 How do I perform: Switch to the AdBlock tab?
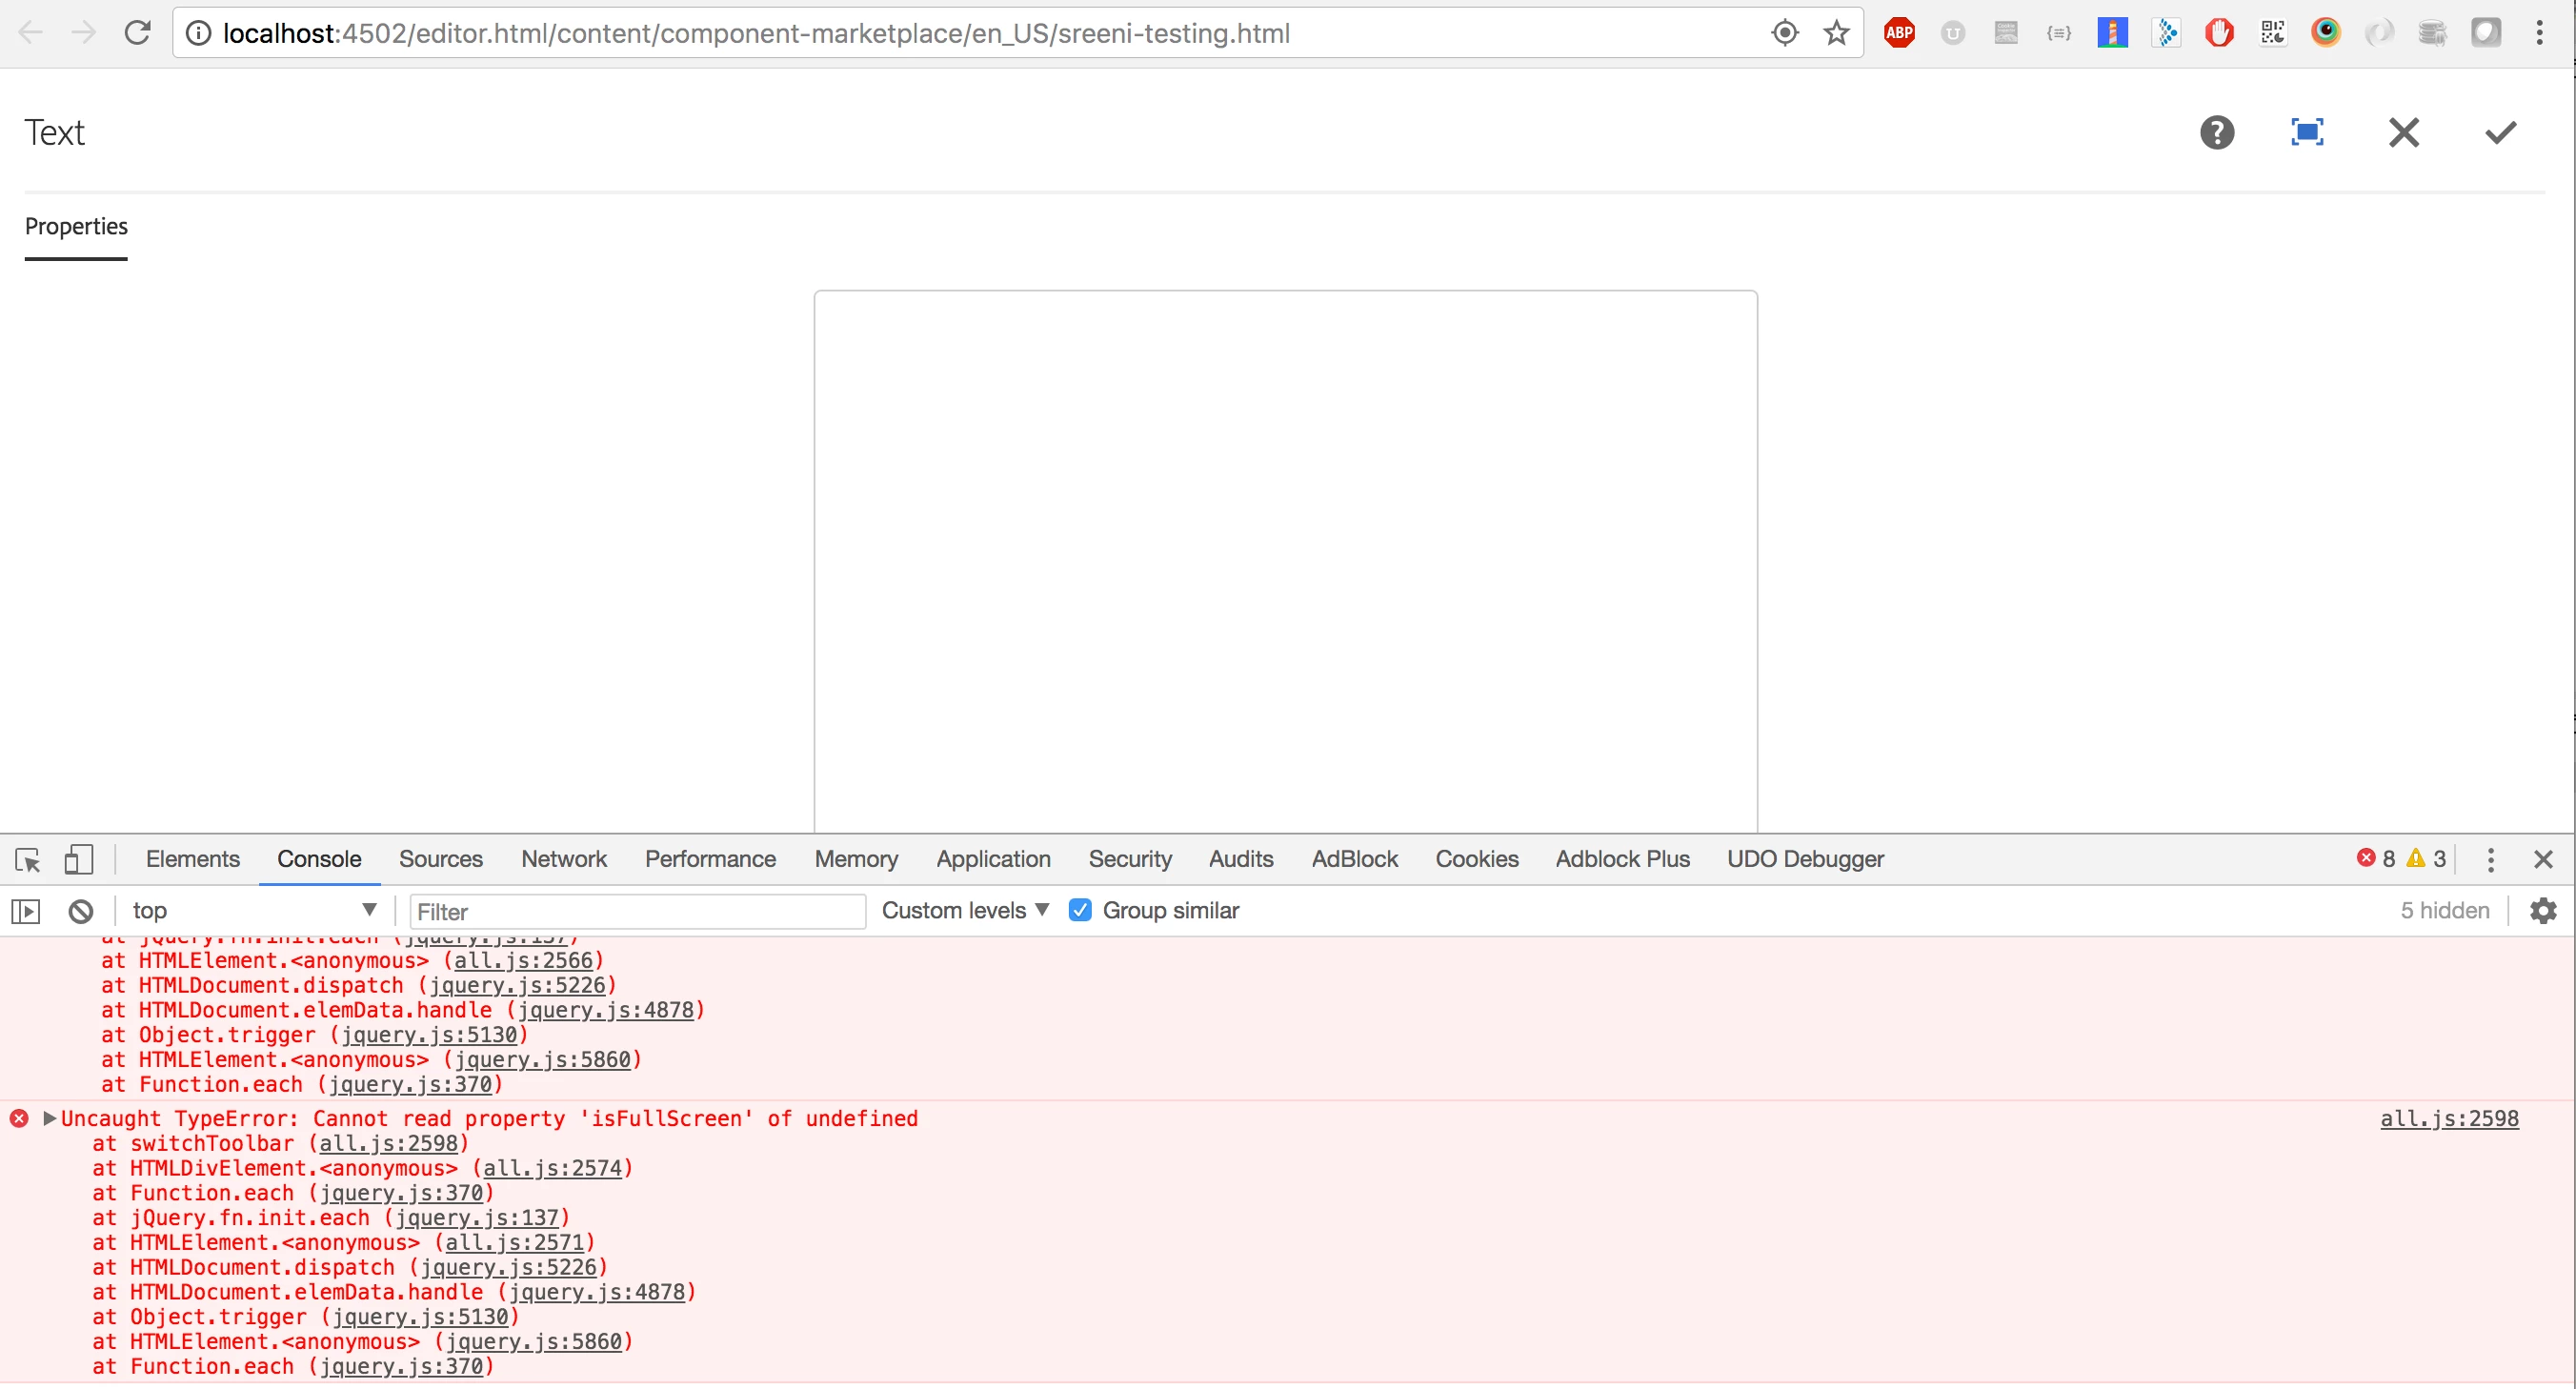click(1355, 859)
